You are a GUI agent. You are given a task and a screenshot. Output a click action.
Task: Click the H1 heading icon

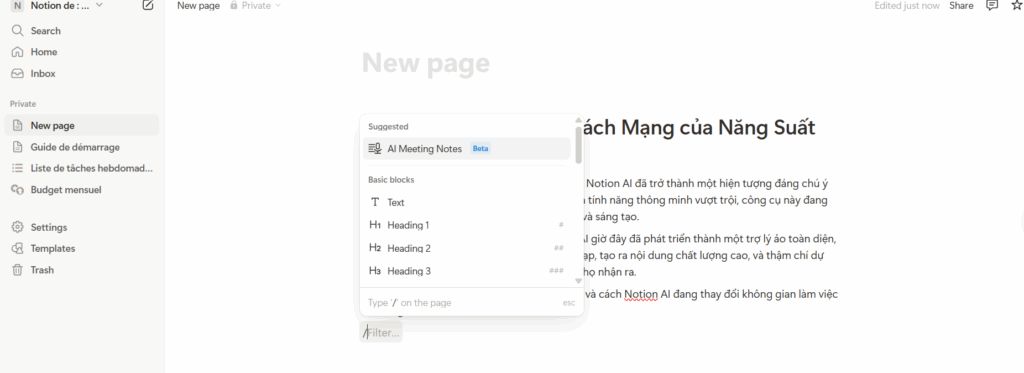pyautogui.click(x=375, y=225)
